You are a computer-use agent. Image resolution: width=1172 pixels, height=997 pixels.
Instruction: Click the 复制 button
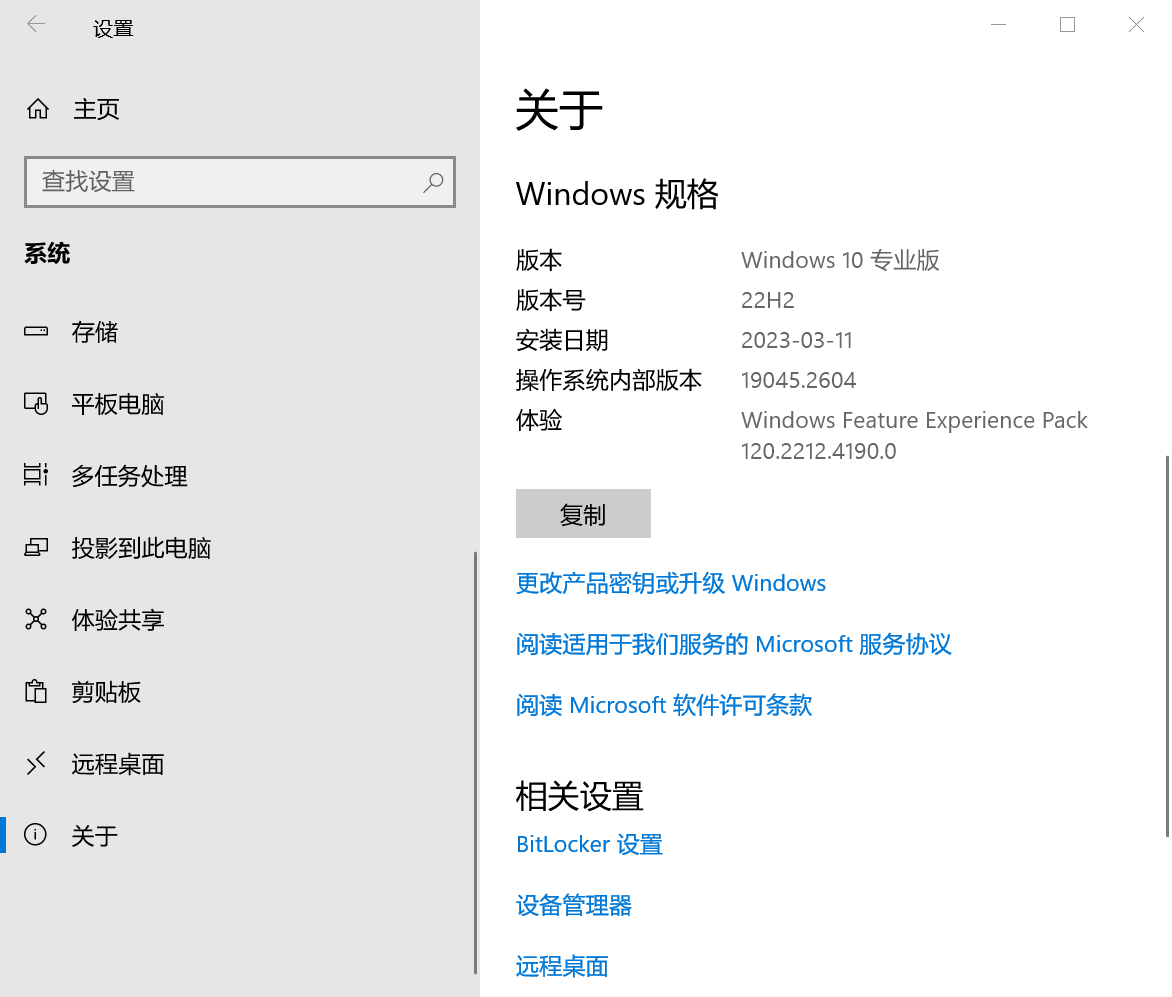(x=583, y=513)
